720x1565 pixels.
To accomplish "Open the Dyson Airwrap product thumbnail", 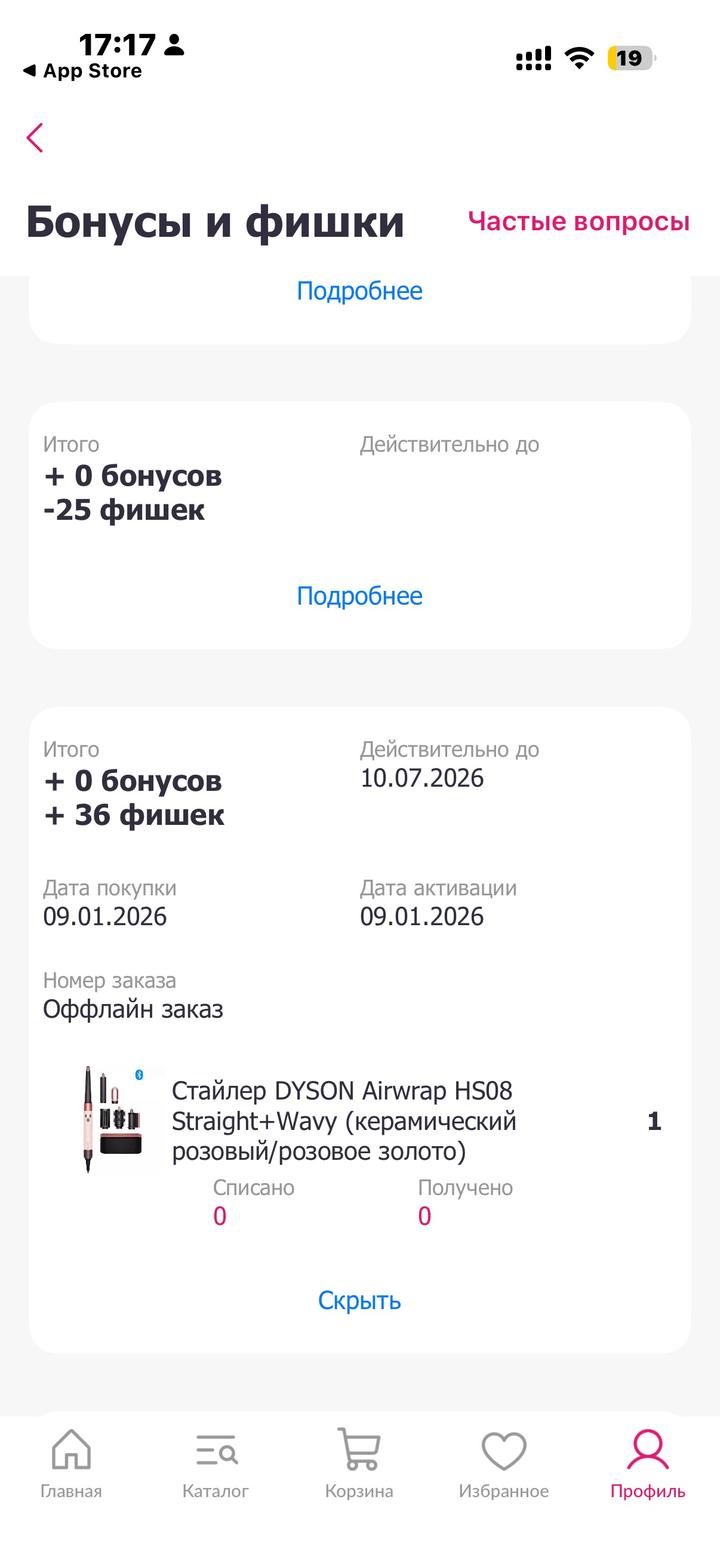I will [x=120, y=1119].
